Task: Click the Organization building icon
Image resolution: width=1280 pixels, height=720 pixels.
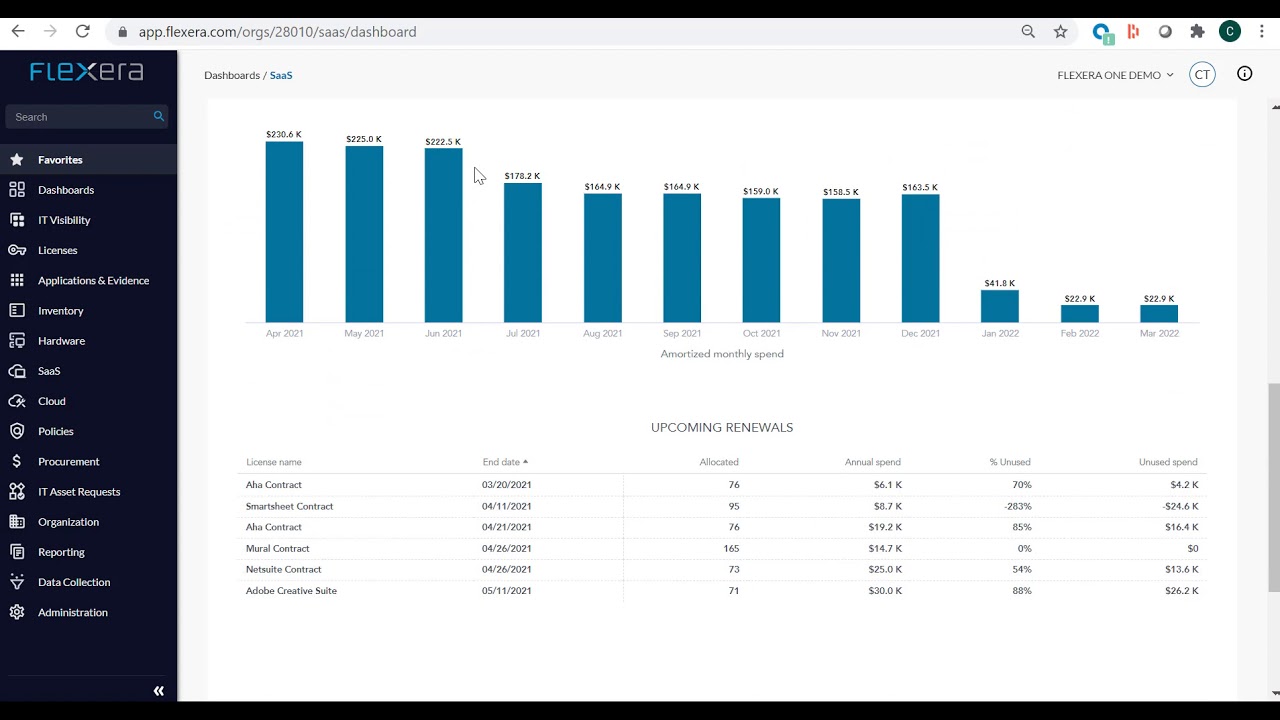Action: (x=17, y=521)
